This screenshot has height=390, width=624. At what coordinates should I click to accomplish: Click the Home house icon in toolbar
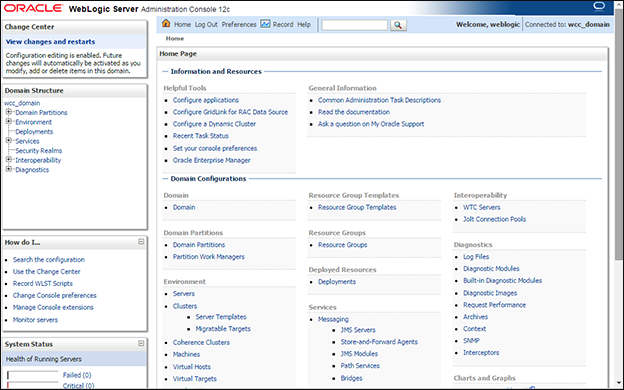(166, 23)
